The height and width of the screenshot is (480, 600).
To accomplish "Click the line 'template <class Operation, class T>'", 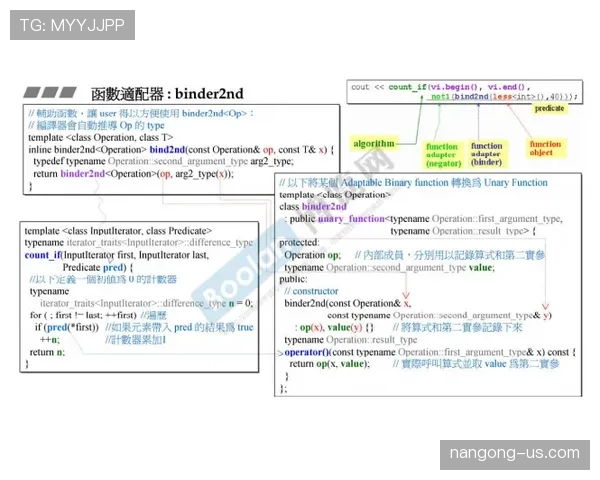I will (x=101, y=137).
